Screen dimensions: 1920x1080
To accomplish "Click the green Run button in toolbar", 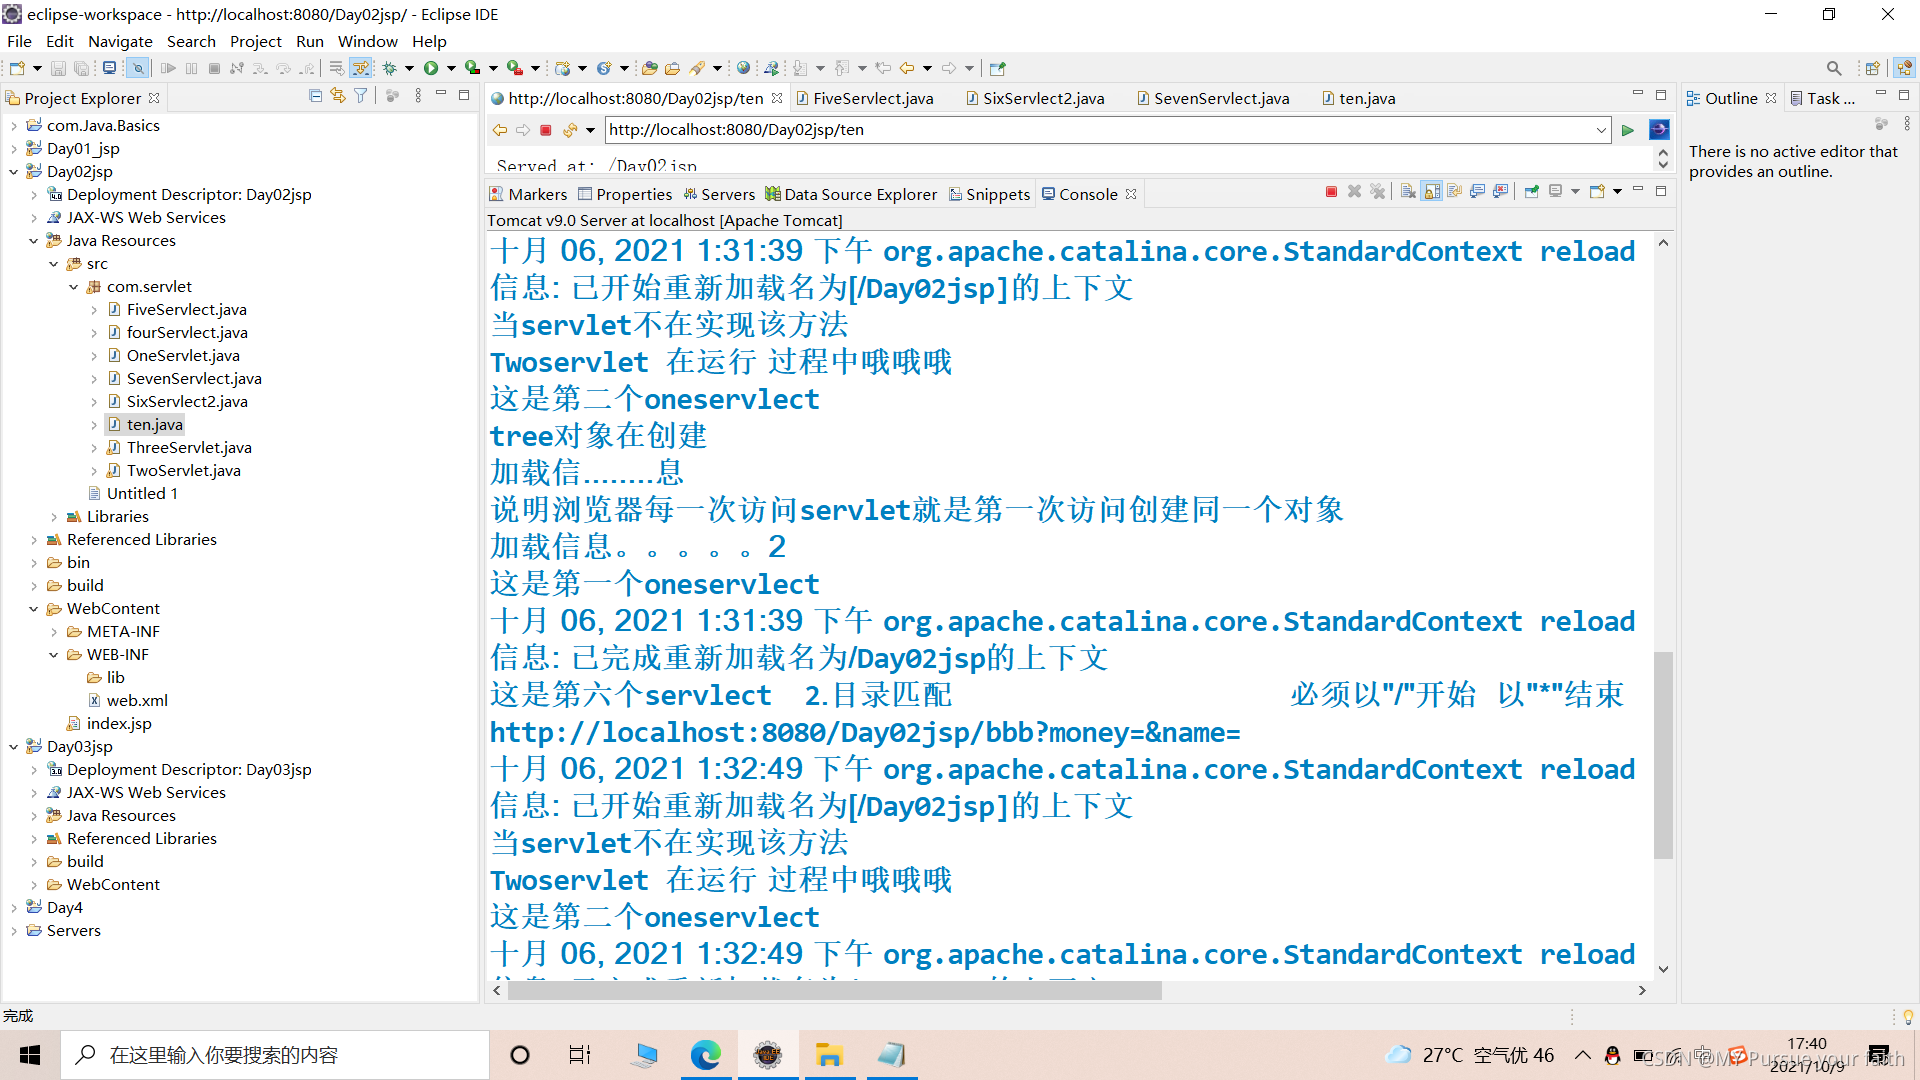I will pos(431,69).
